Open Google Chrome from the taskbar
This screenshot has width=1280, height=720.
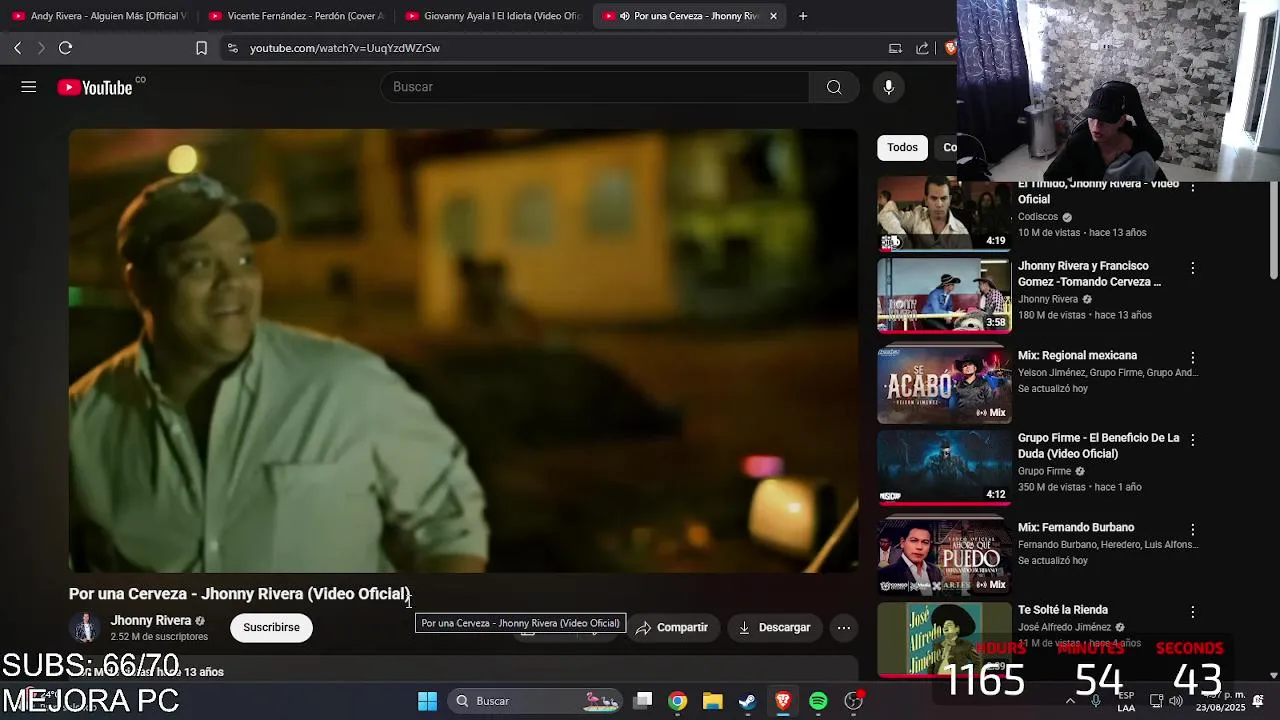tap(678, 701)
